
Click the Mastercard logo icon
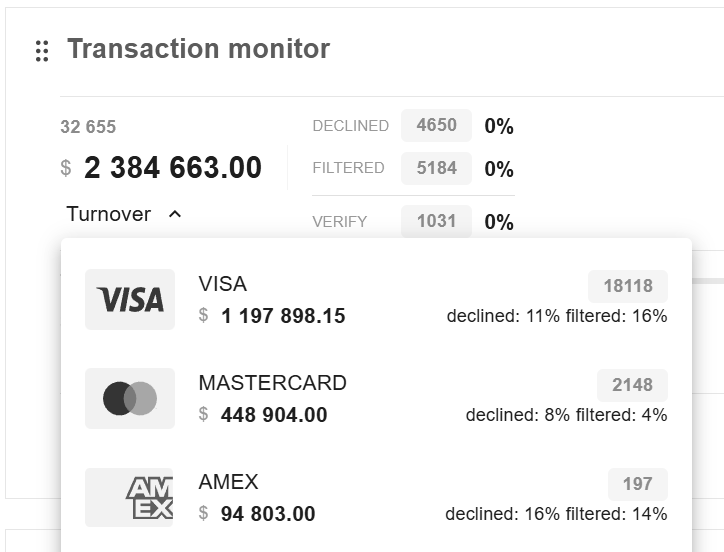pos(130,398)
